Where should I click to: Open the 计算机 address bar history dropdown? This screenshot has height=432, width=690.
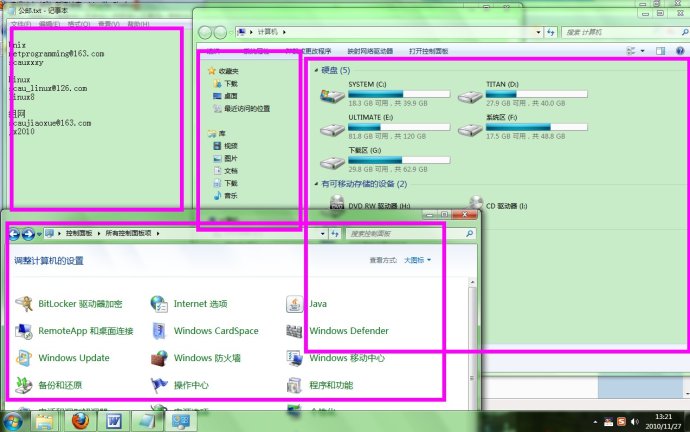tap(538, 32)
